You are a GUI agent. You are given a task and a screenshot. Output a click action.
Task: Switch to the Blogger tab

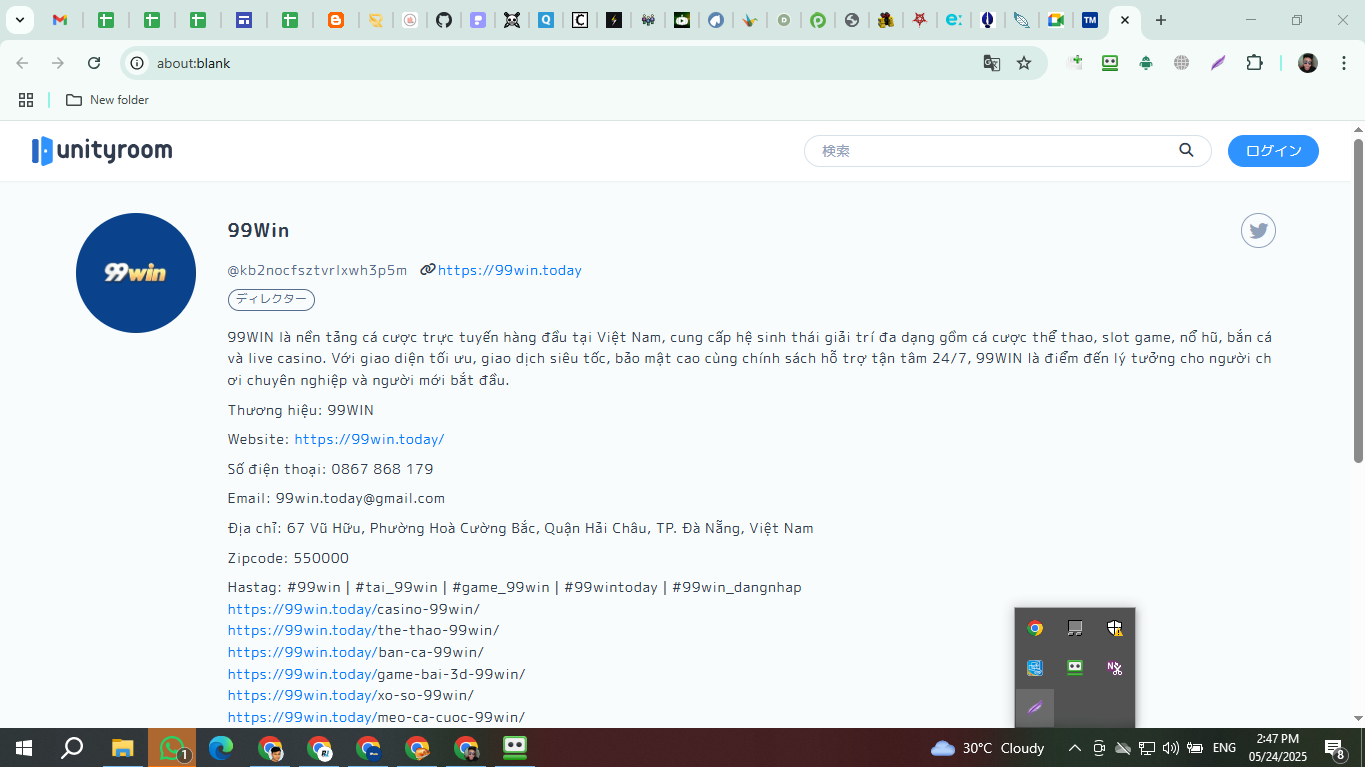[336, 20]
